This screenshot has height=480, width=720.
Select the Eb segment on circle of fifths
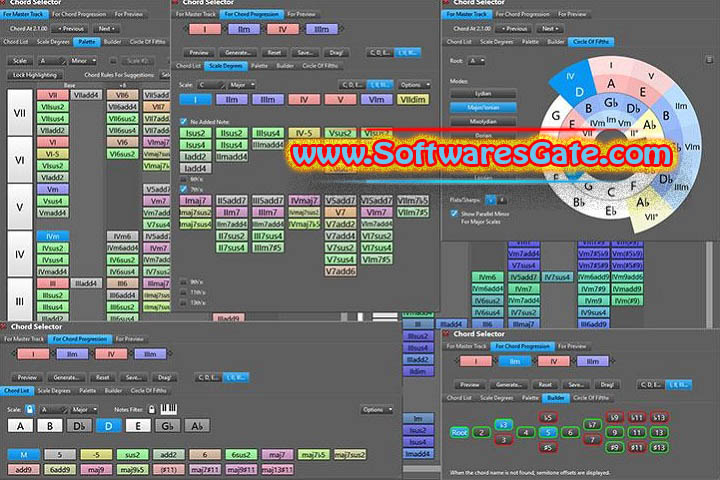pos(611,211)
